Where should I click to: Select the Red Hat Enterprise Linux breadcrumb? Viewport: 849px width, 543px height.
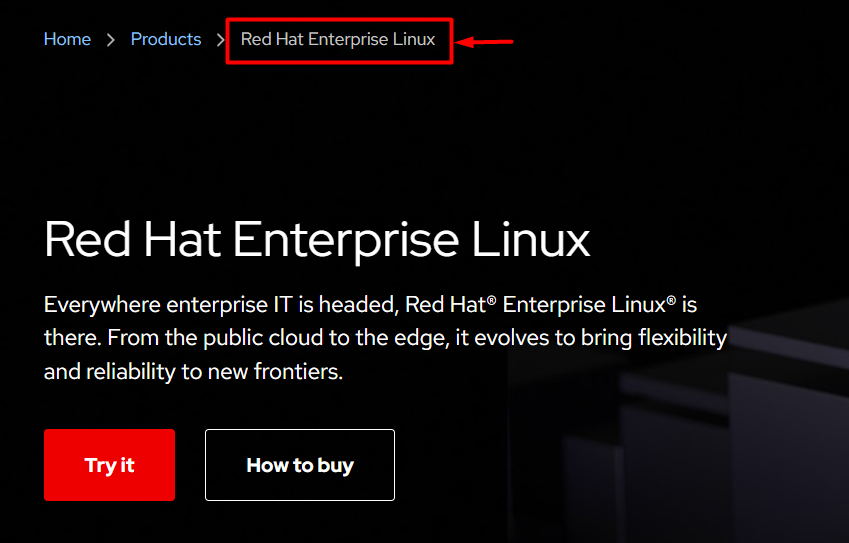(x=338, y=40)
